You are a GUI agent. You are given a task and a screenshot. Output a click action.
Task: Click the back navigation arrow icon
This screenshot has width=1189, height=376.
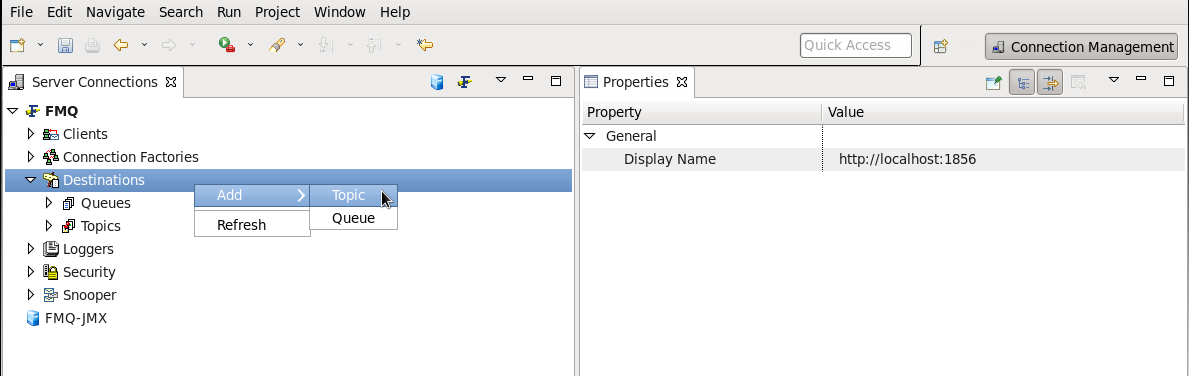coord(120,45)
